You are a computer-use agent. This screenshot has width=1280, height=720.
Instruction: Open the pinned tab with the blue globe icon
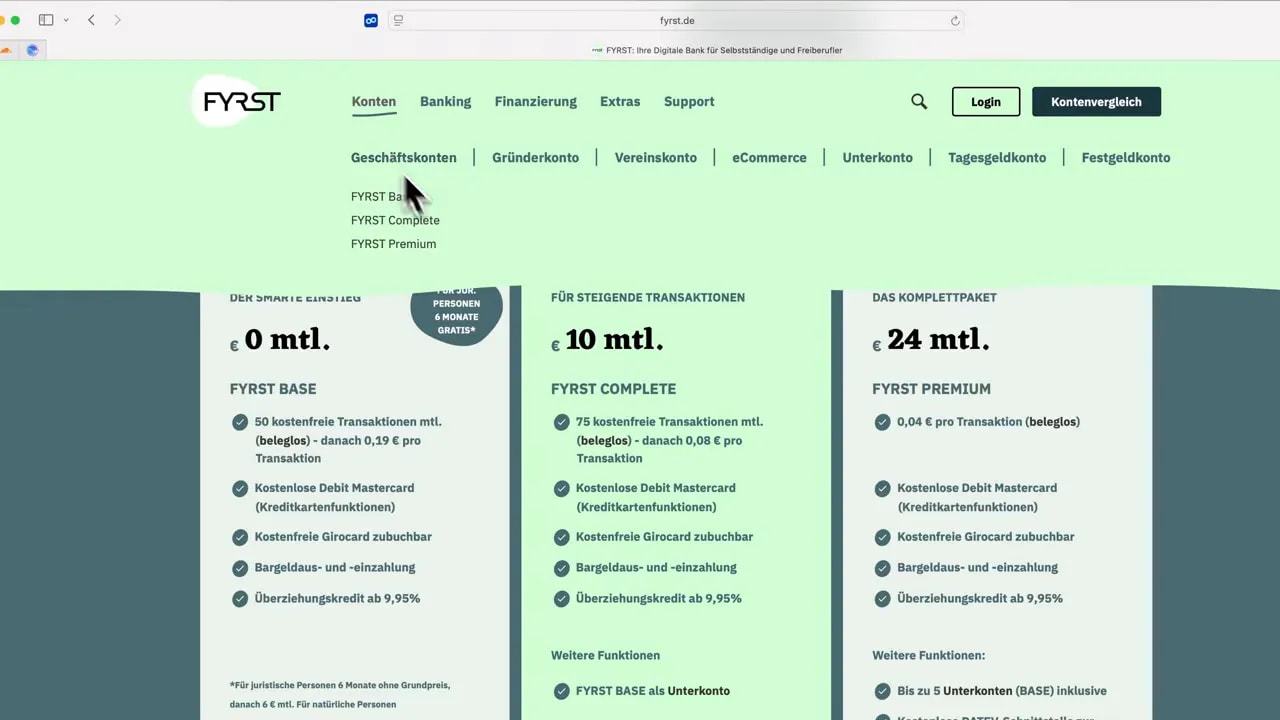point(32,50)
